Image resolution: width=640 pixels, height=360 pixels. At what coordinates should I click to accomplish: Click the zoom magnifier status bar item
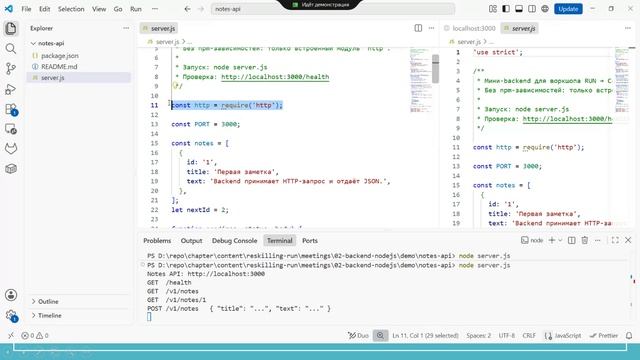[380, 336]
